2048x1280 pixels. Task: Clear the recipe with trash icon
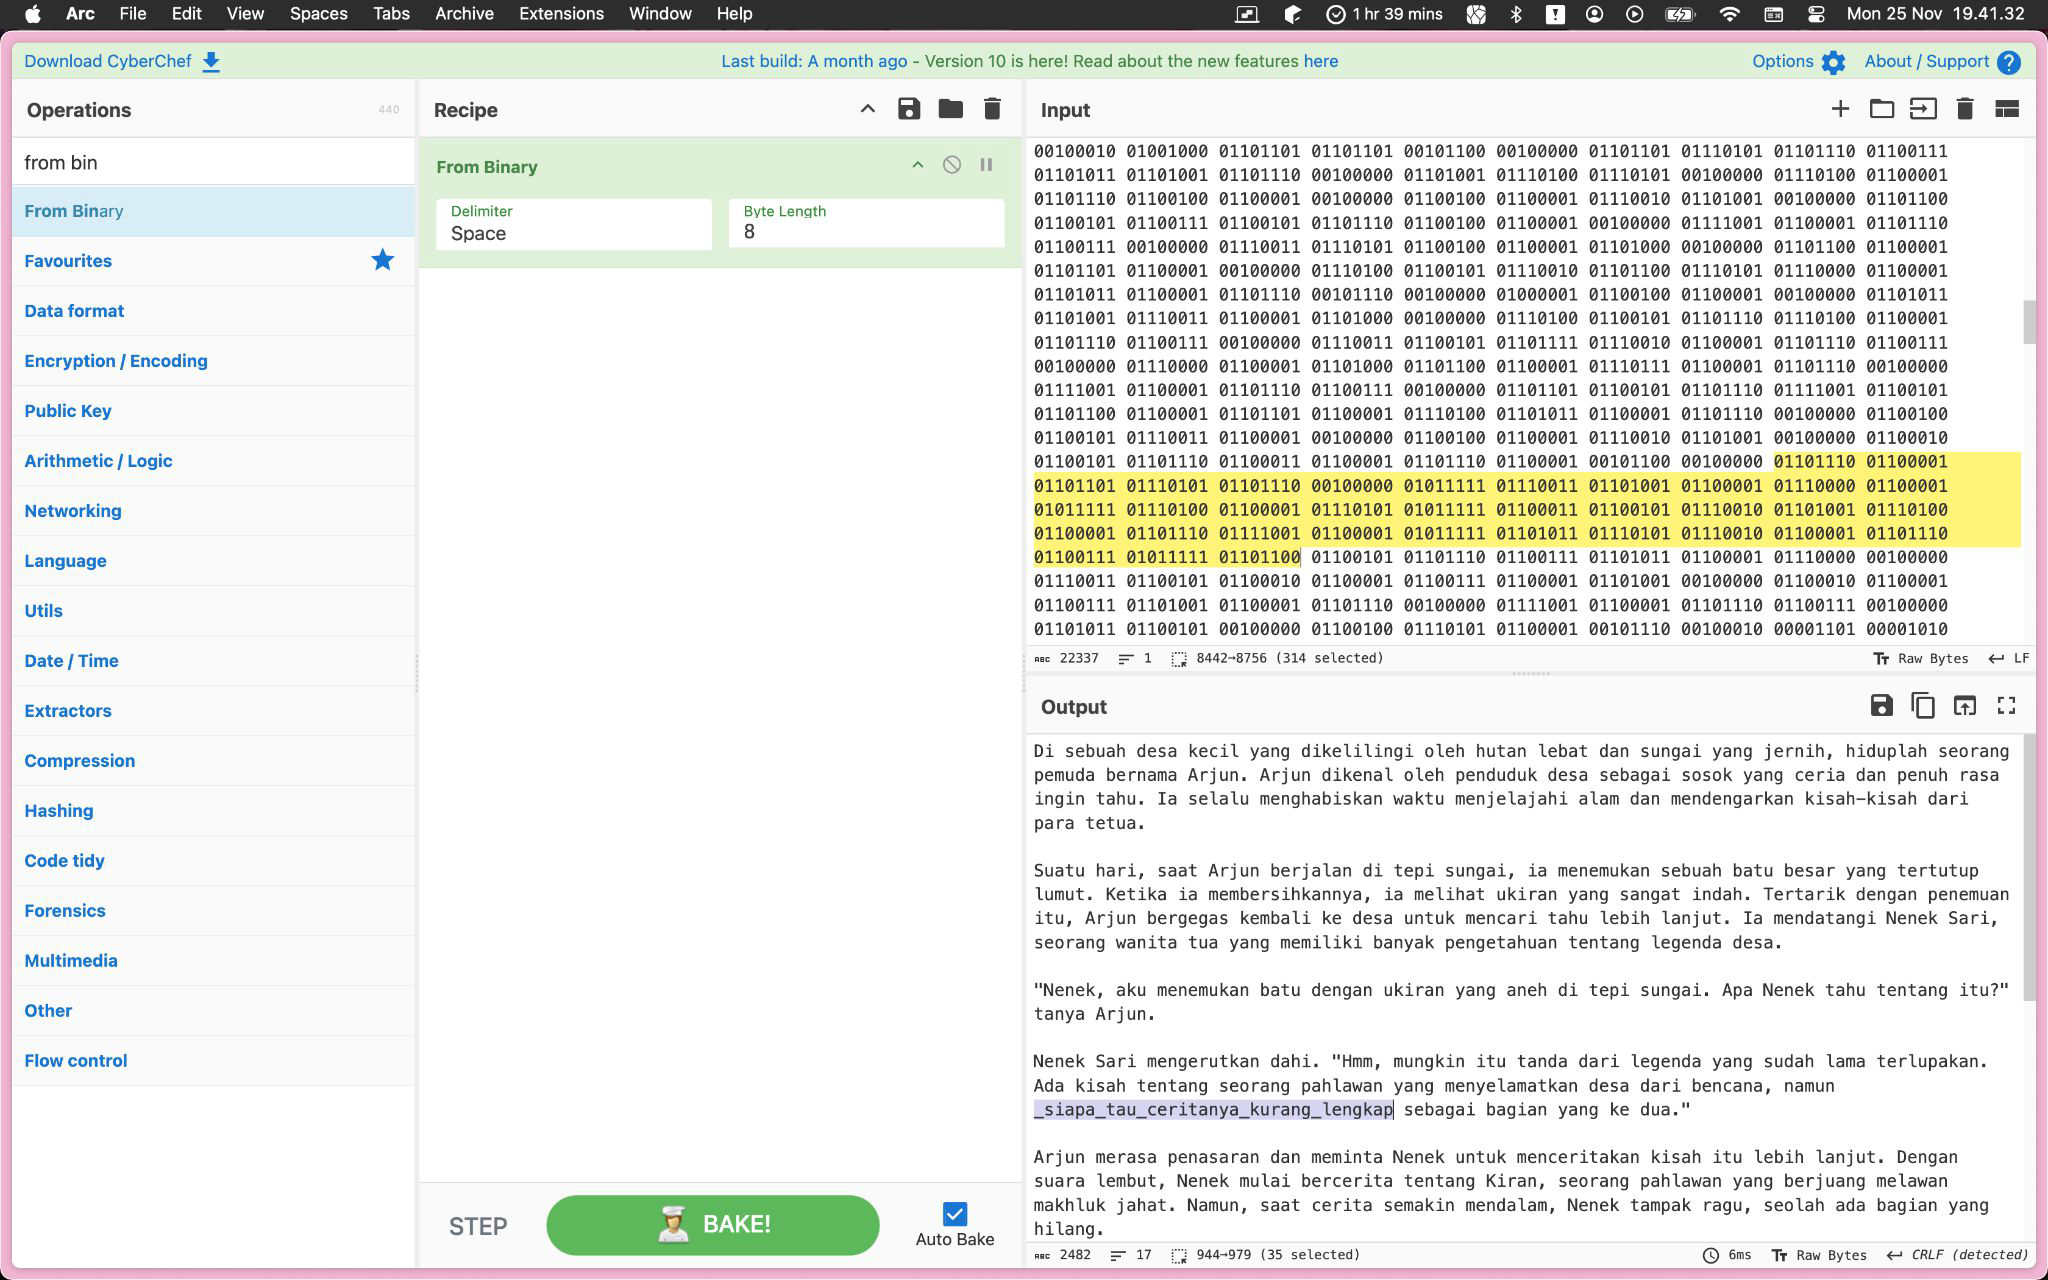coord(992,109)
